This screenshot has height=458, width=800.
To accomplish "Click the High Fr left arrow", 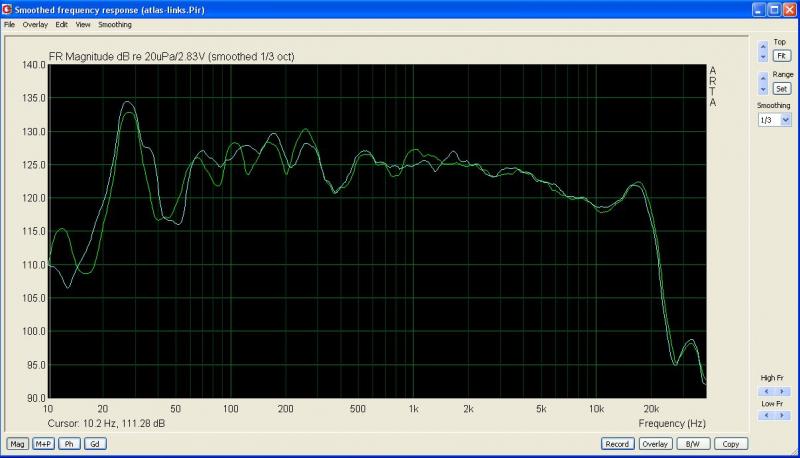I will click(766, 391).
